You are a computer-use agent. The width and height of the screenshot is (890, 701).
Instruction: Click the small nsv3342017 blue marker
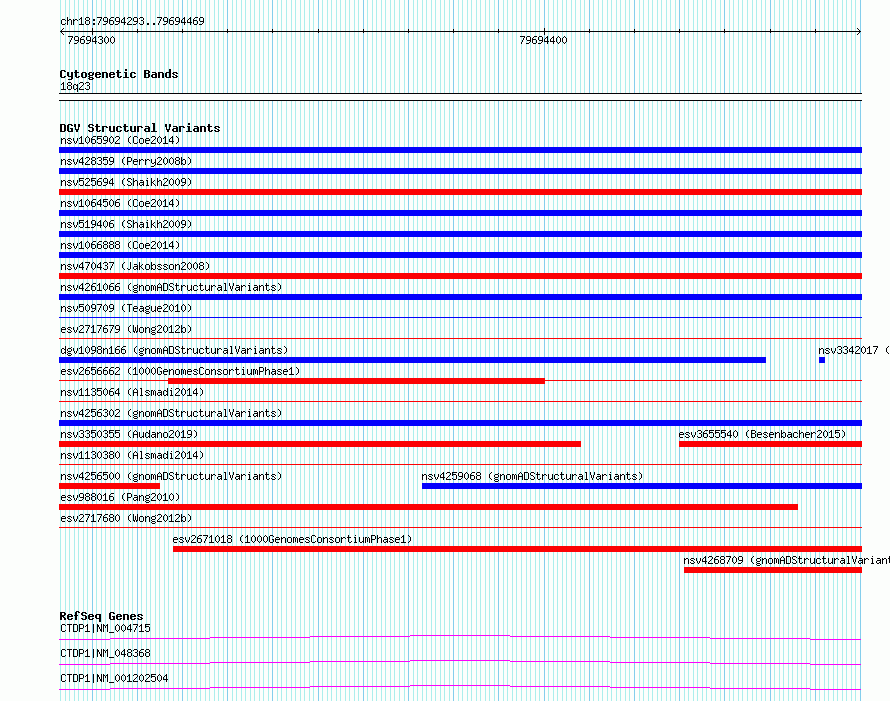click(x=822, y=360)
